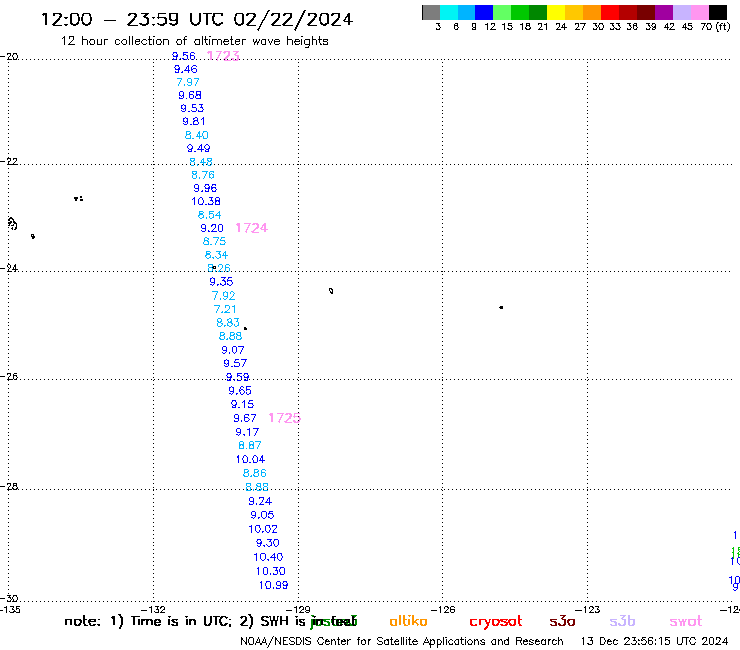The image size is (740, 650).
Task: Click the 10.02 wave height reading
Action: [x=263, y=529]
